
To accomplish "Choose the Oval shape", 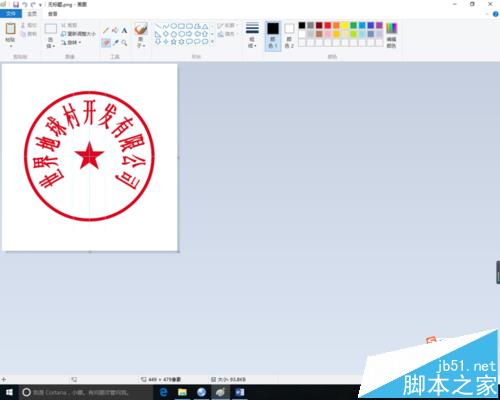I will [174, 26].
